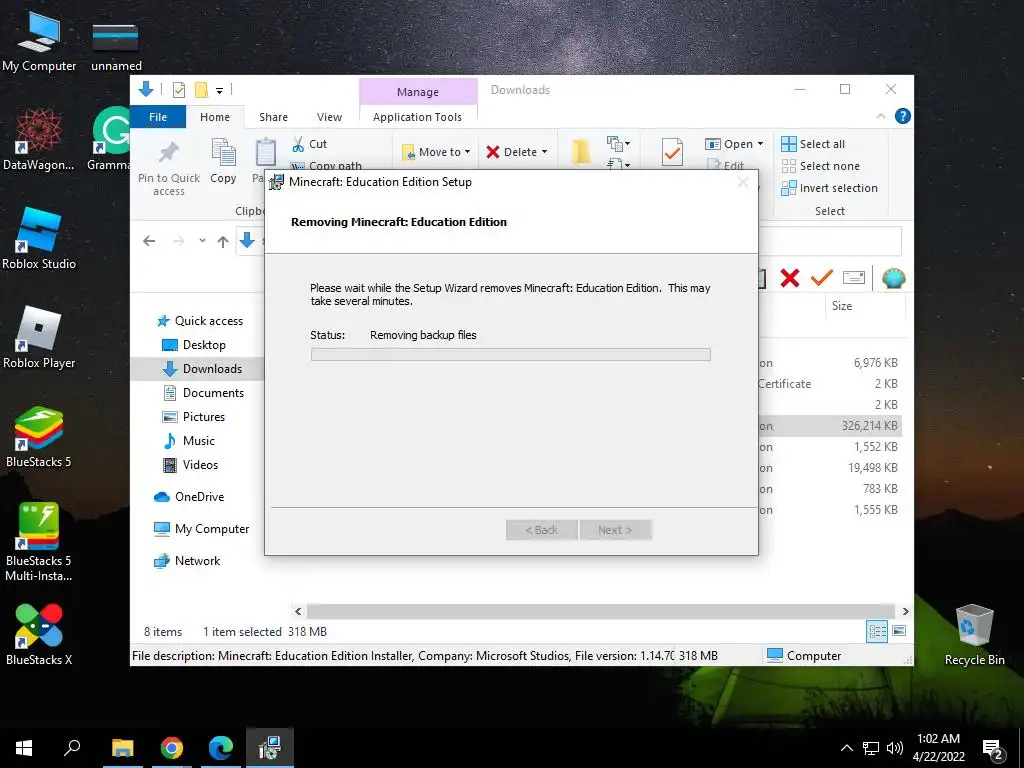Select the Home ribbon tab
The width and height of the screenshot is (1024, 768).
click(x=215, y=117)
